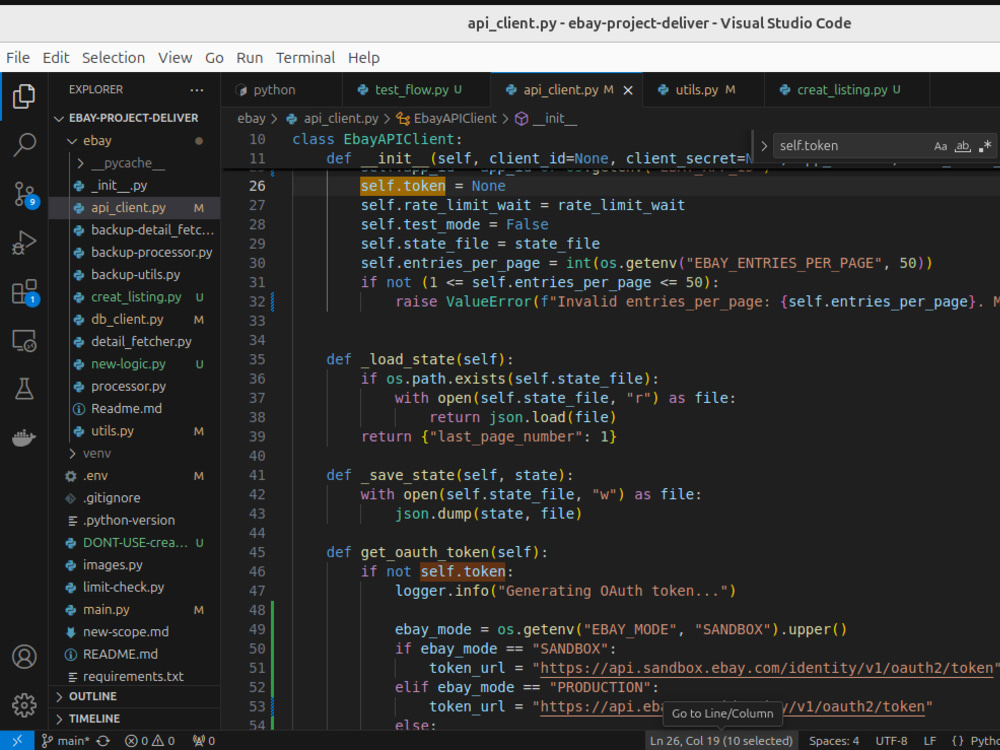
Task: Focus the find input containing self.token
Action: pos(851,146)
